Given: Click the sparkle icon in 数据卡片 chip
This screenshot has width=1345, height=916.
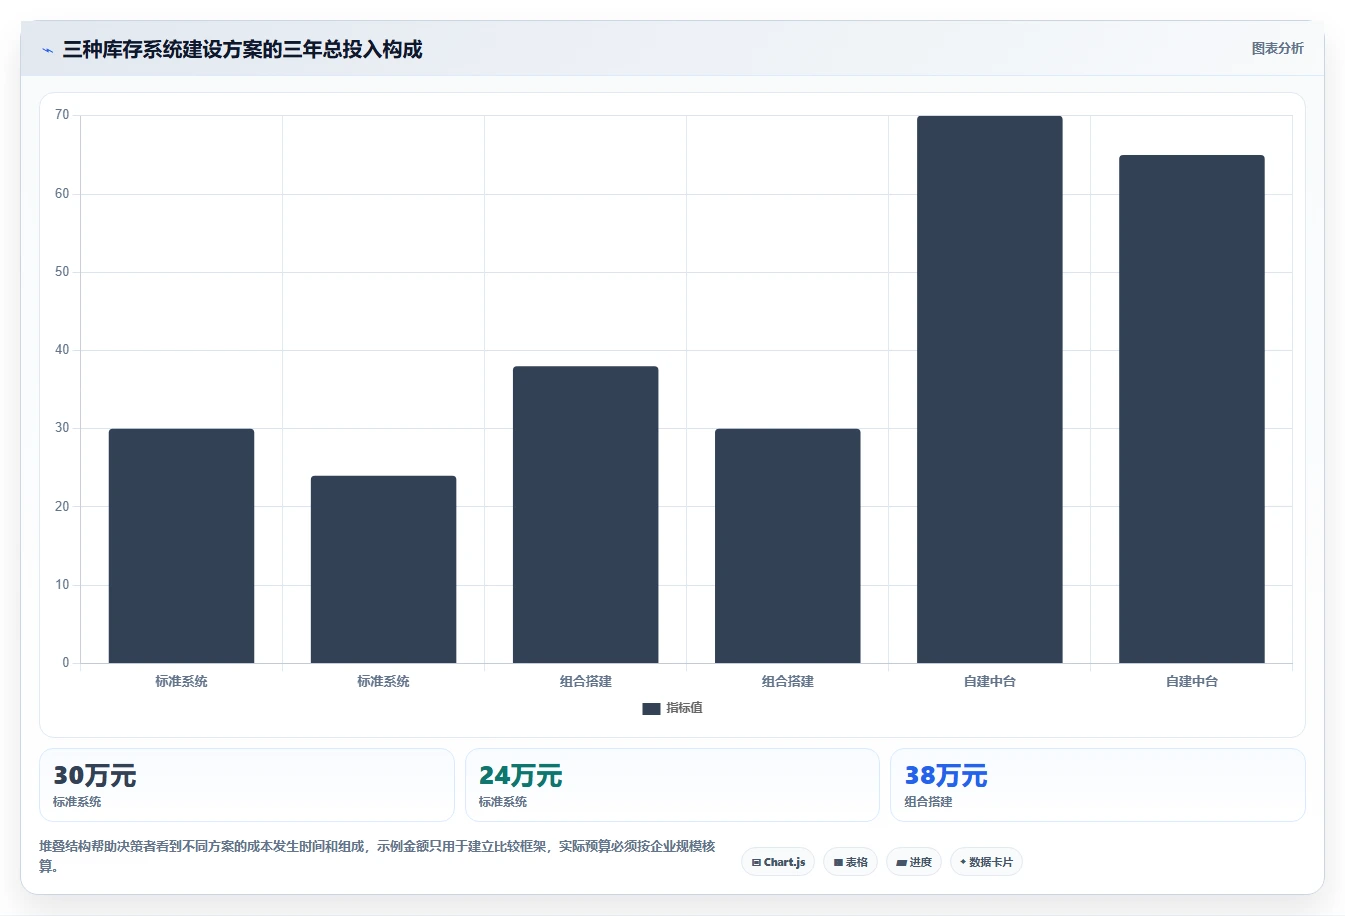Looking at the screenshot, I should (x=963, y=861).
